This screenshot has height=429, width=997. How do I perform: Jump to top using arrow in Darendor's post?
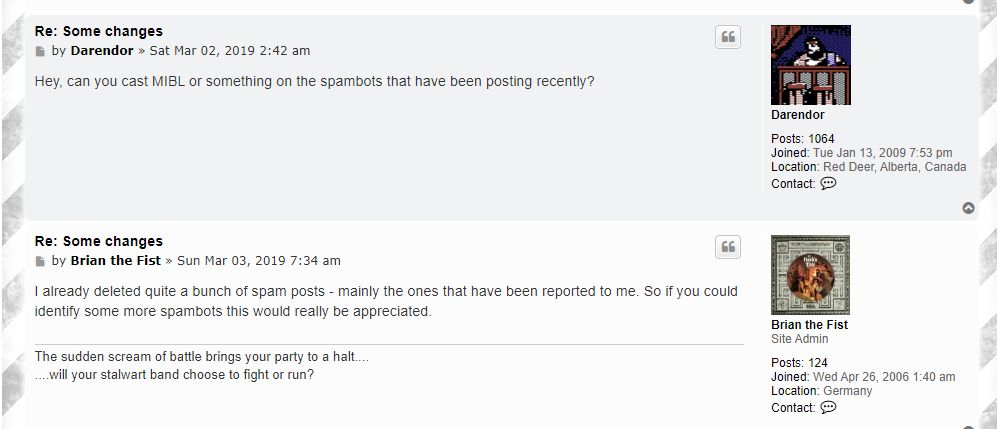968,208
